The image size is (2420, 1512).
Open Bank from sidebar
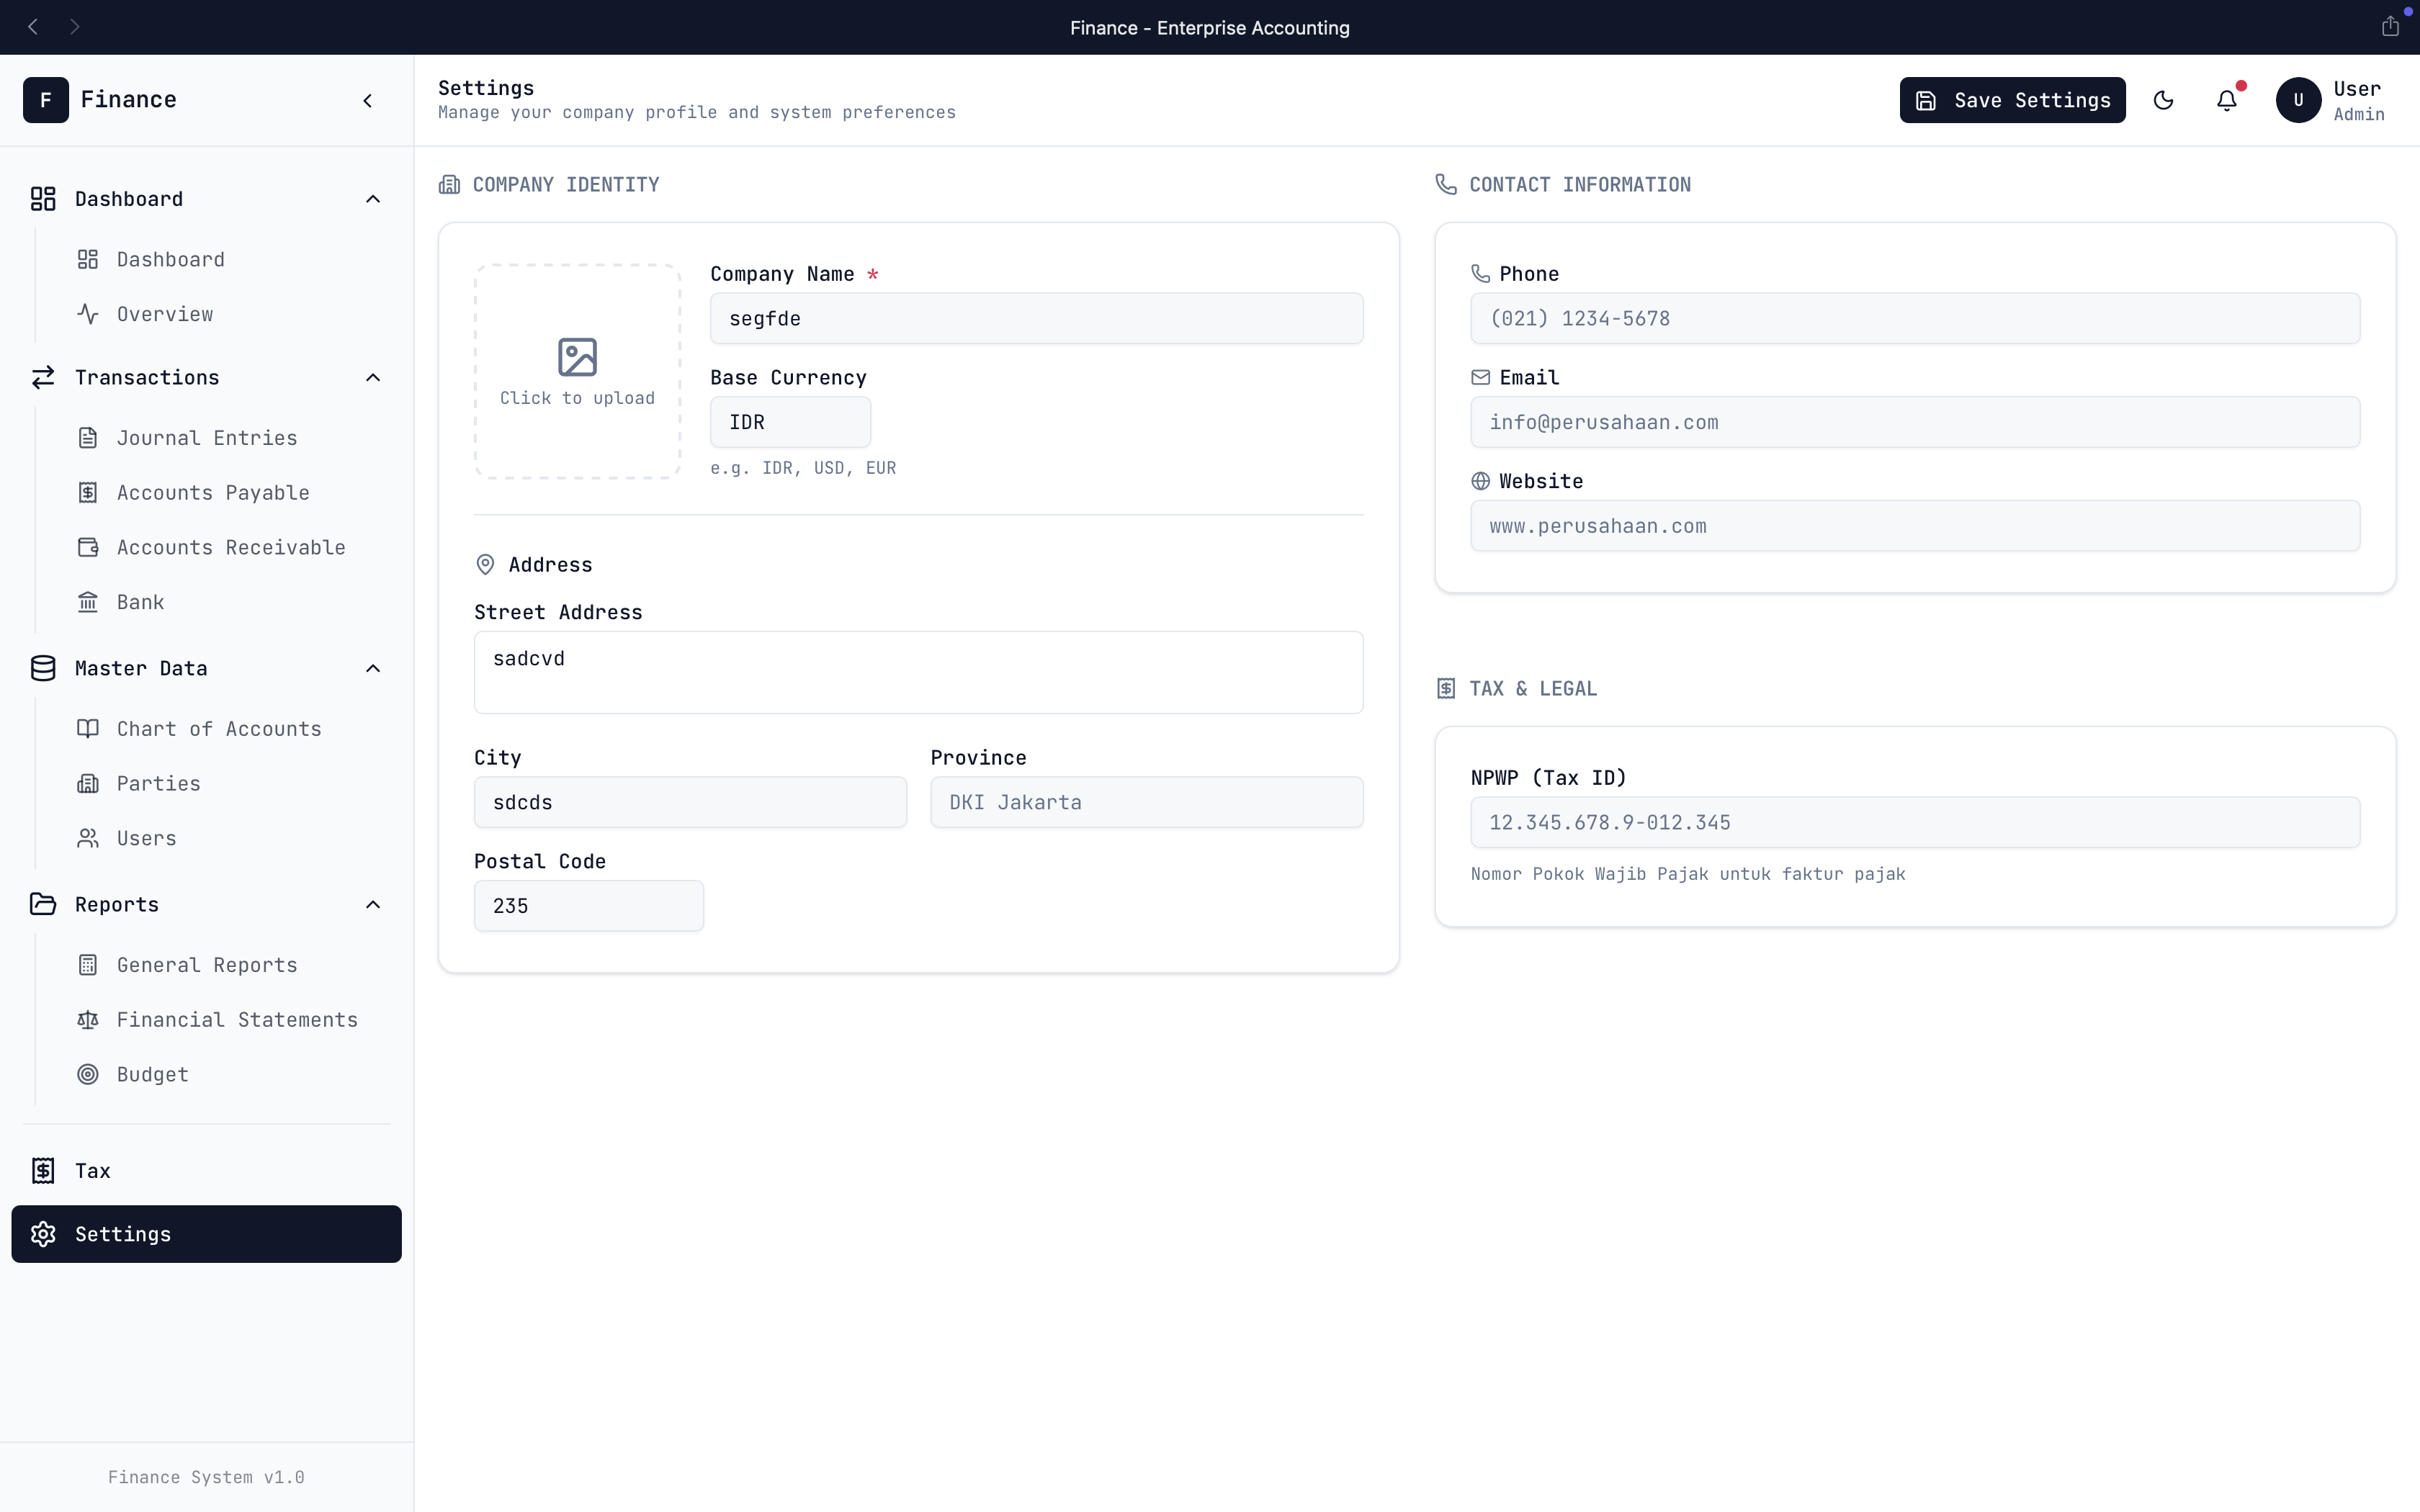pyautogui.click(x=140, y=602)
